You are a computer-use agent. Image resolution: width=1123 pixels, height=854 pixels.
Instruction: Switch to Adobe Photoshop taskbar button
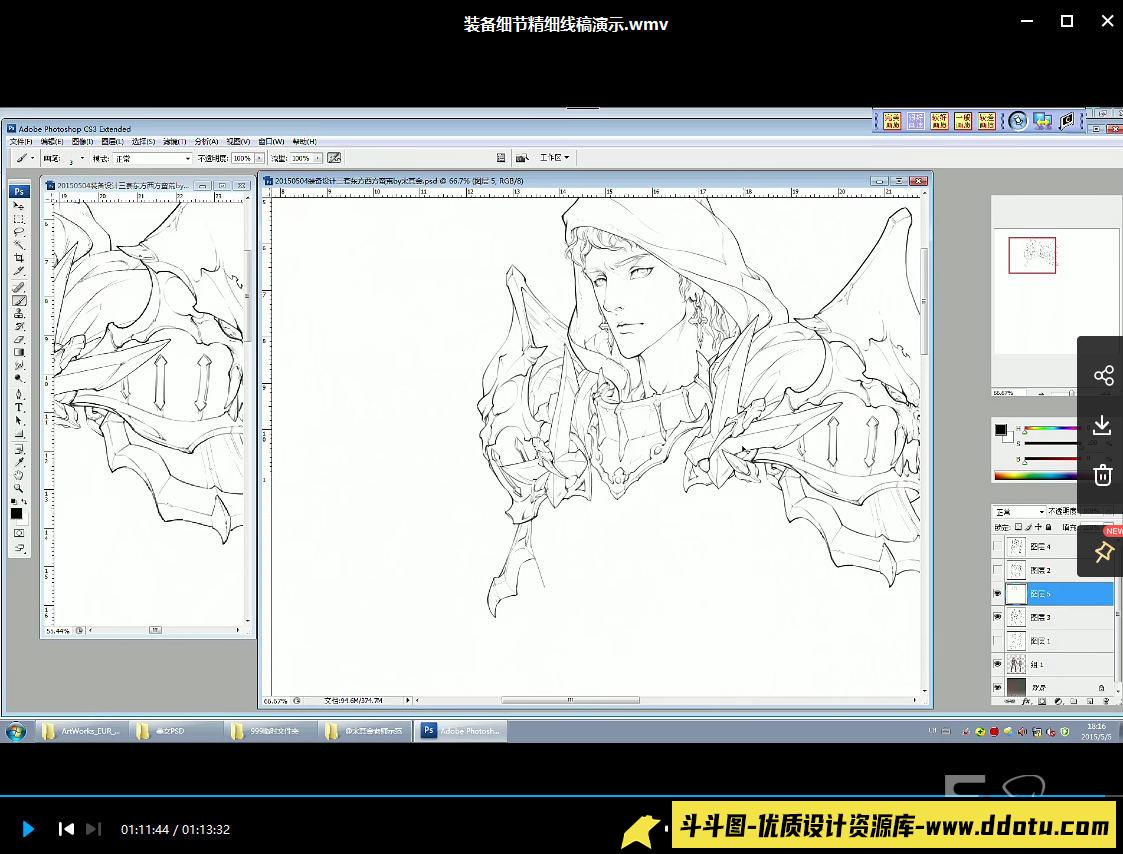[x=463, y=731]
